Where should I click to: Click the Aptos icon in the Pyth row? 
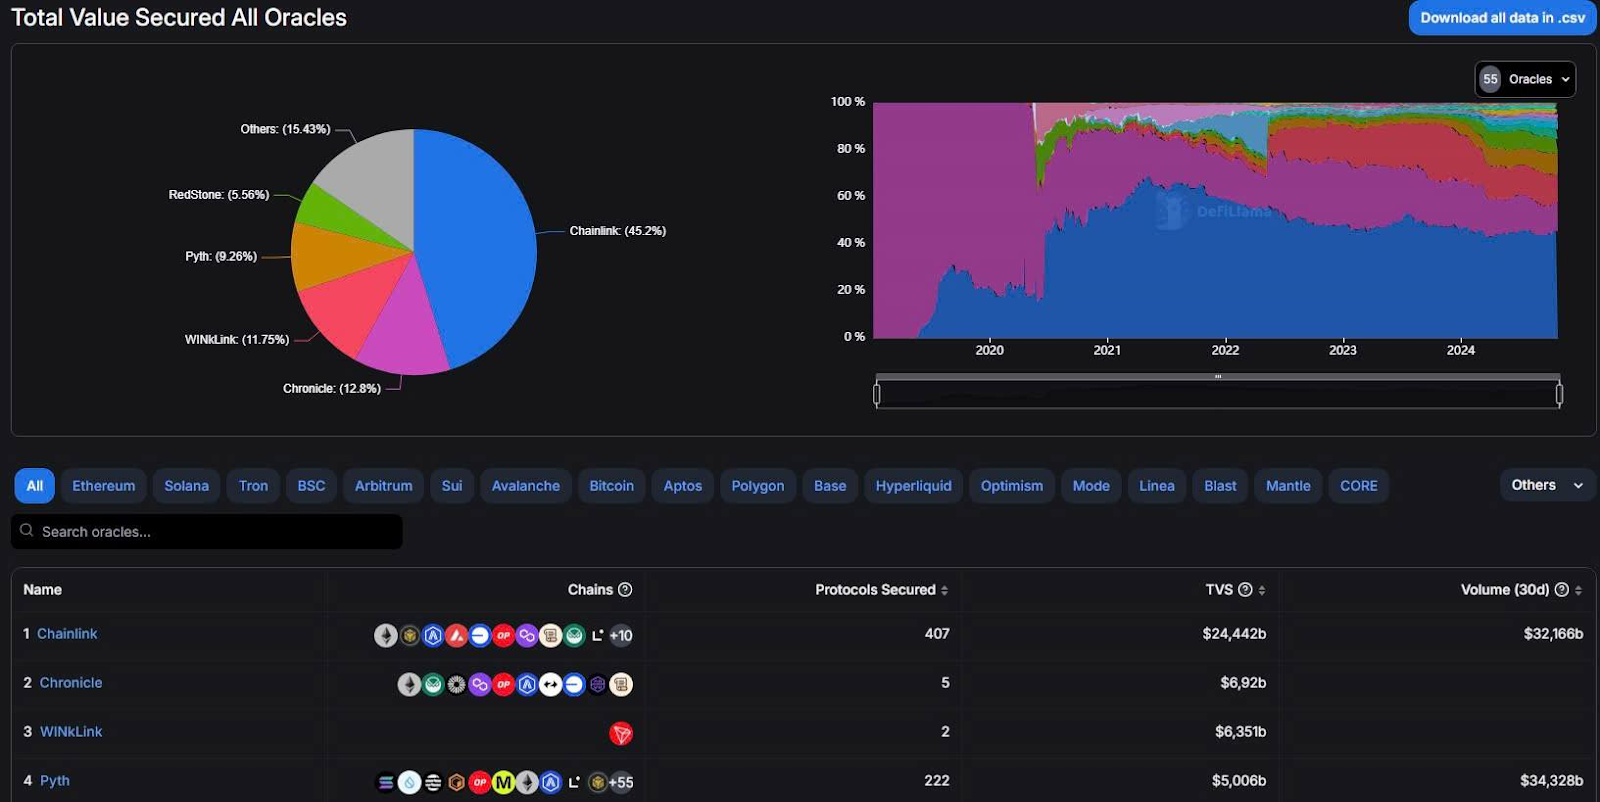point(433,782)
